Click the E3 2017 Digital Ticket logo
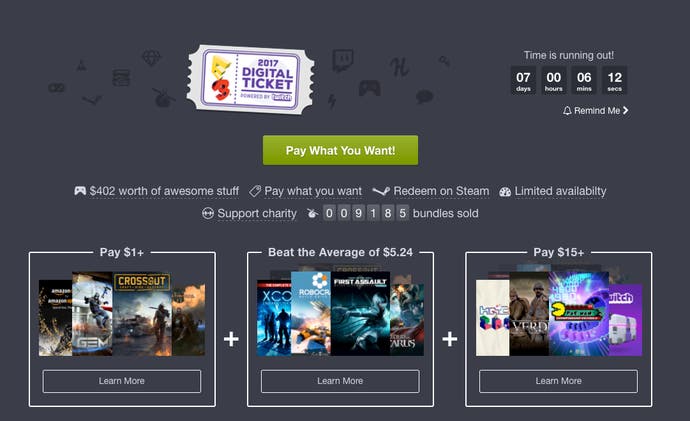690x421 pixels. click(x=250, y=79)
